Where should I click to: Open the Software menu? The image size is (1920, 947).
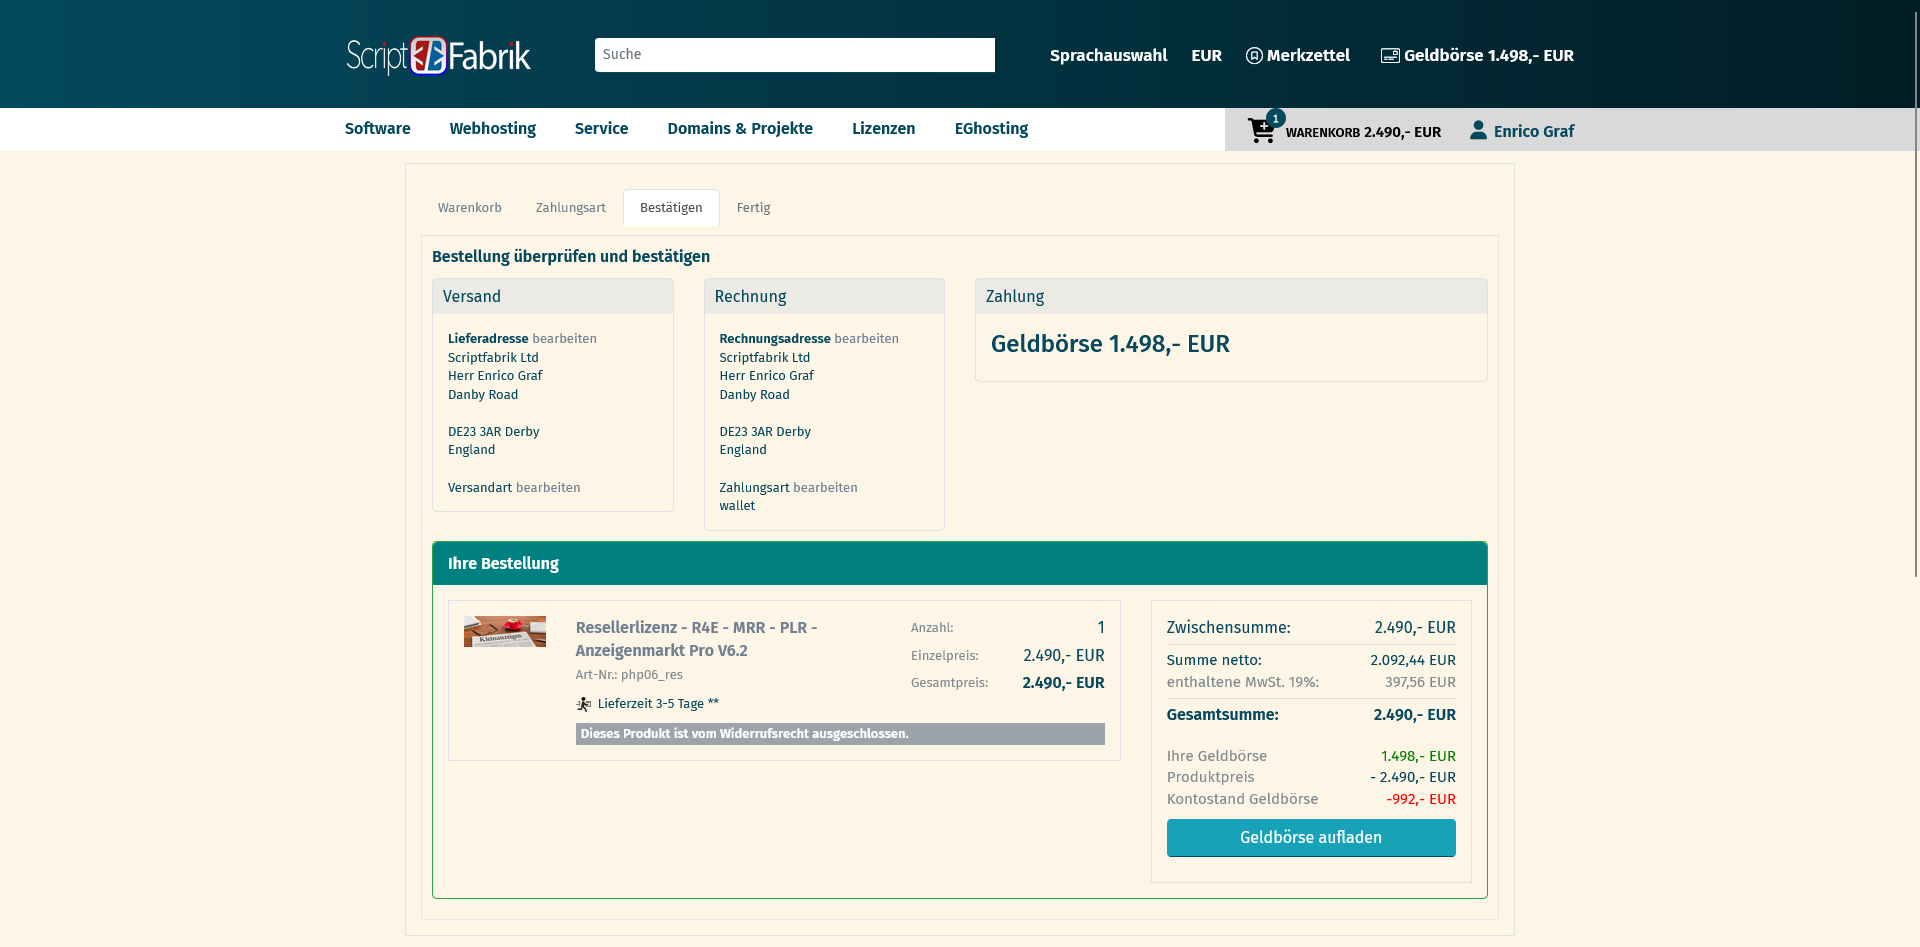378,129
